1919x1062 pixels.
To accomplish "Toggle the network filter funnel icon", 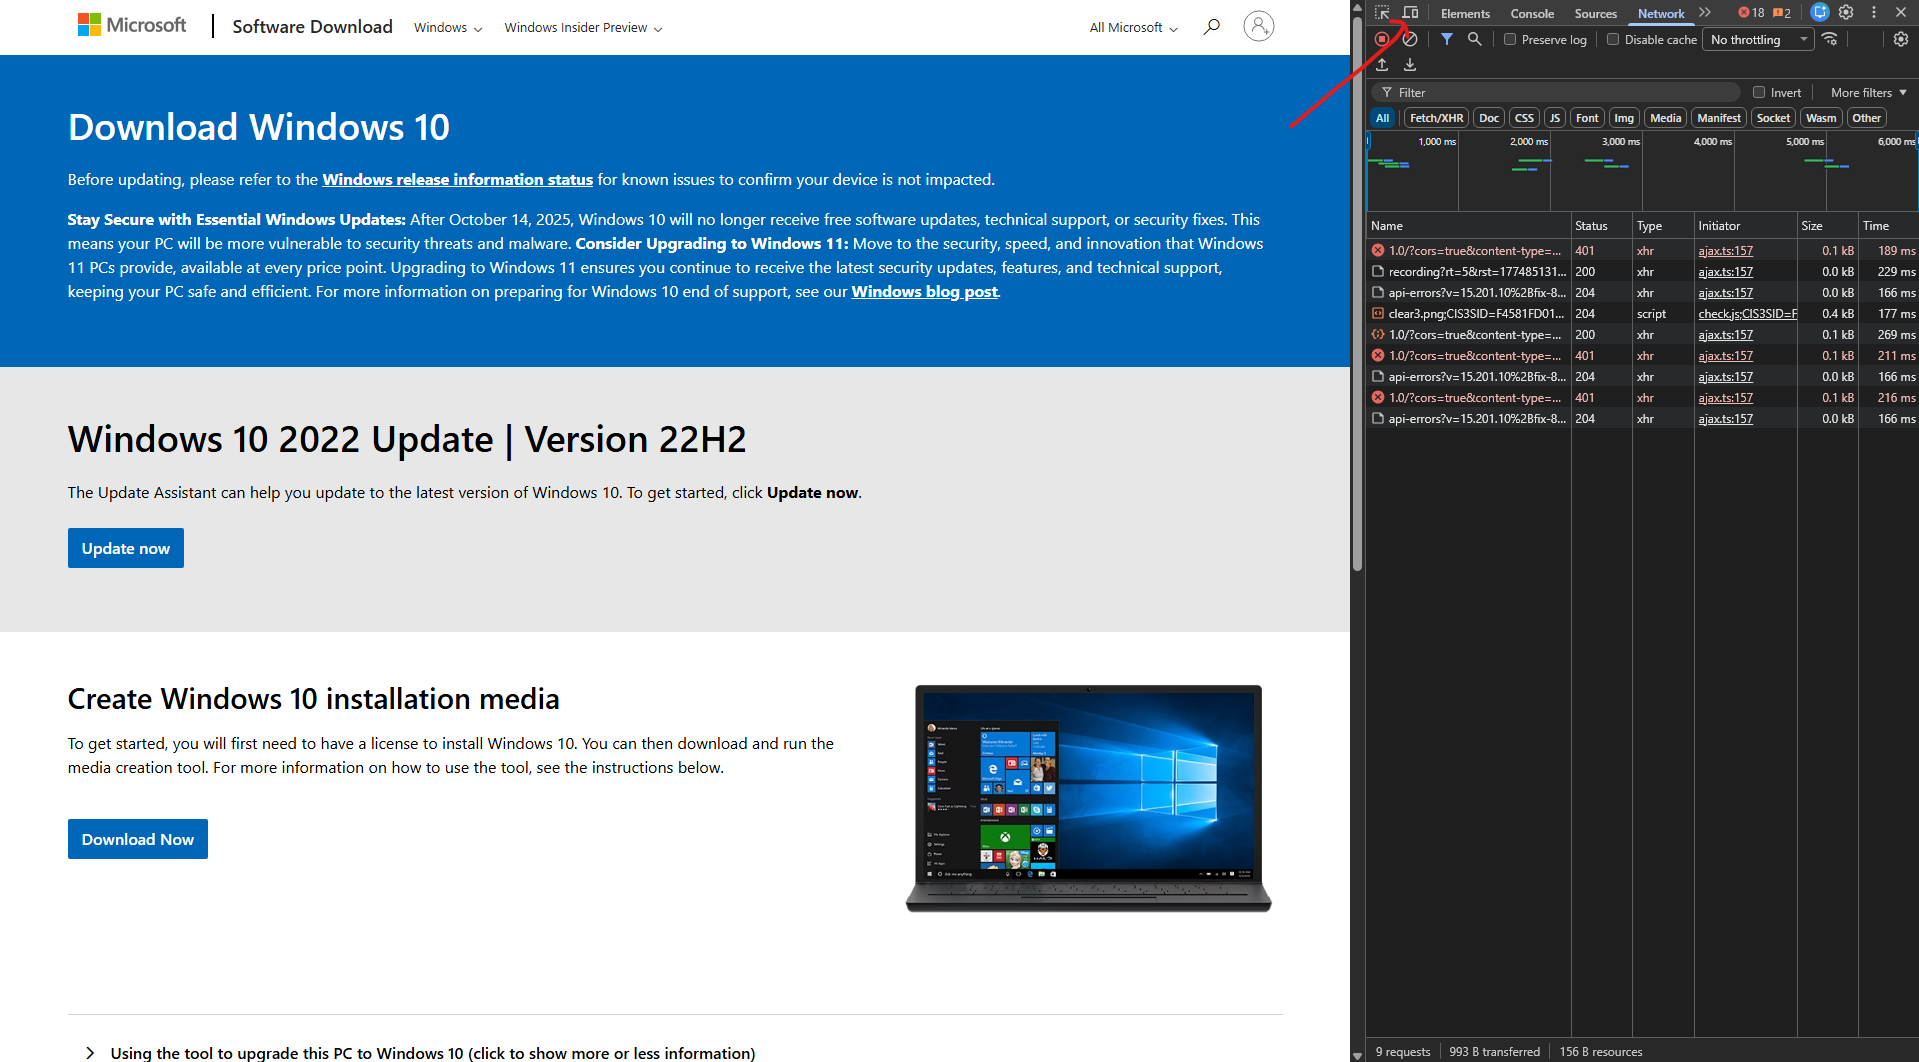I will (x=1447, y=39).
